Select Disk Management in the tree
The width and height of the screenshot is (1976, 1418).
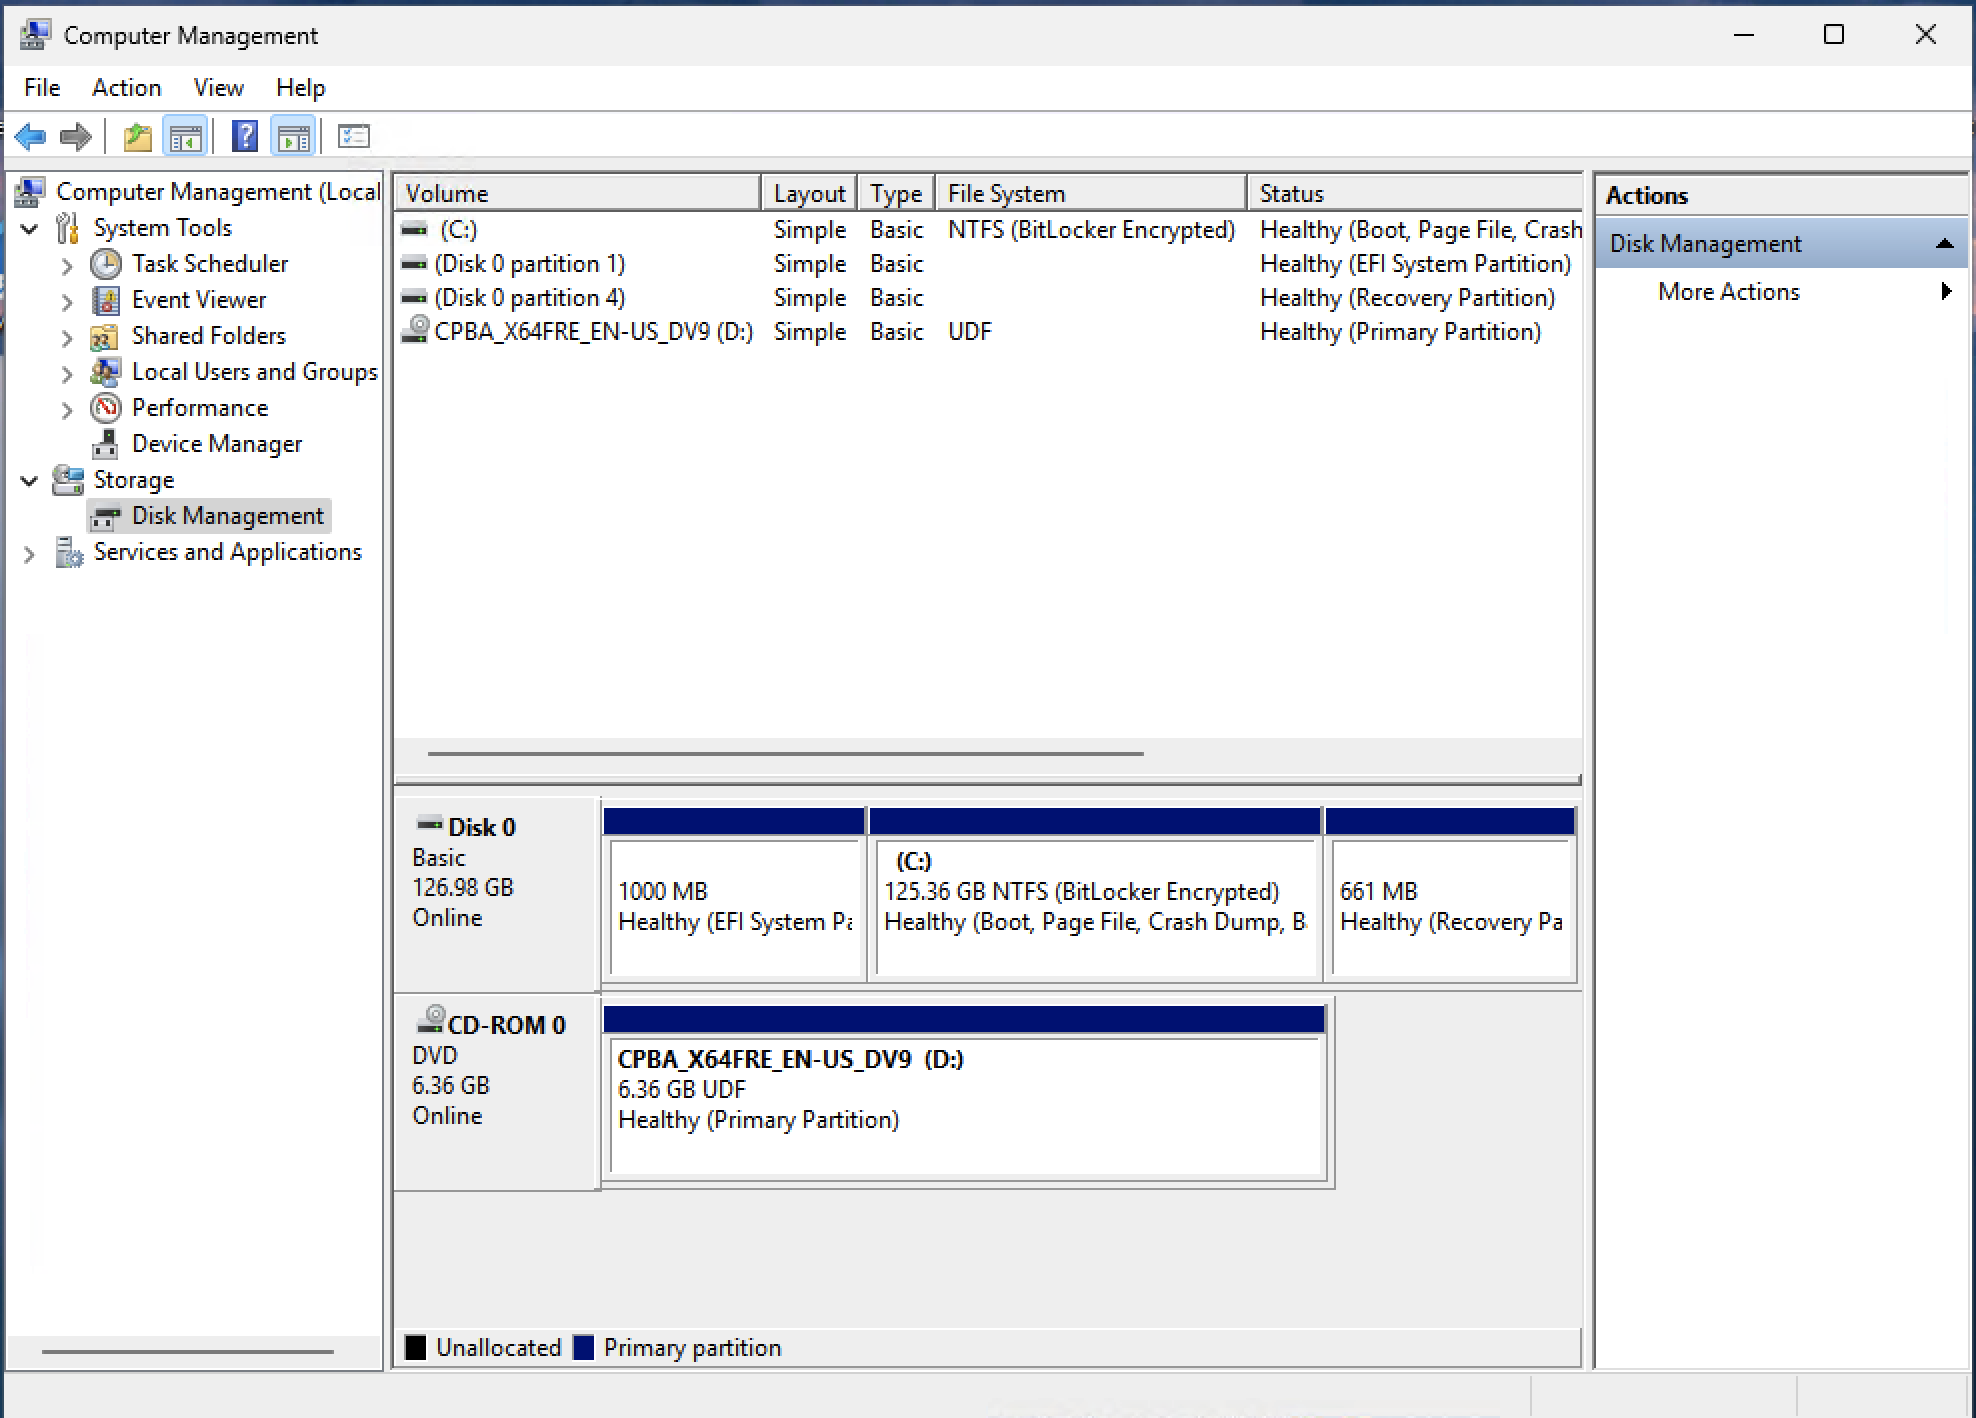pos(209,516)
